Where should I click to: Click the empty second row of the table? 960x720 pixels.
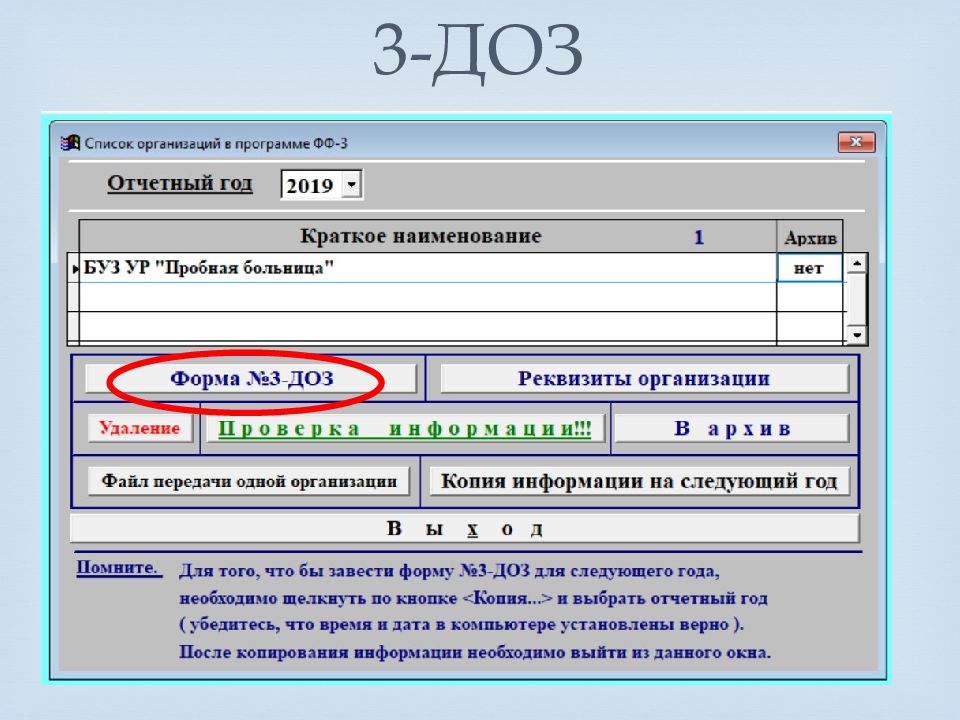420,298
